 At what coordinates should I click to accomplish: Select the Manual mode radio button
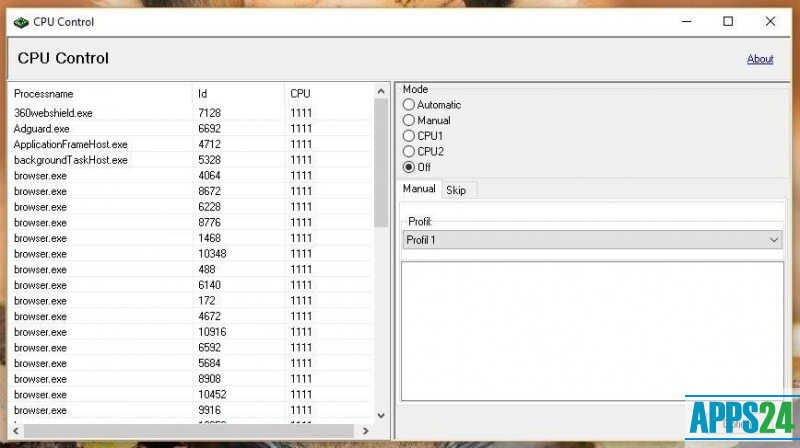tap(409, 120)
